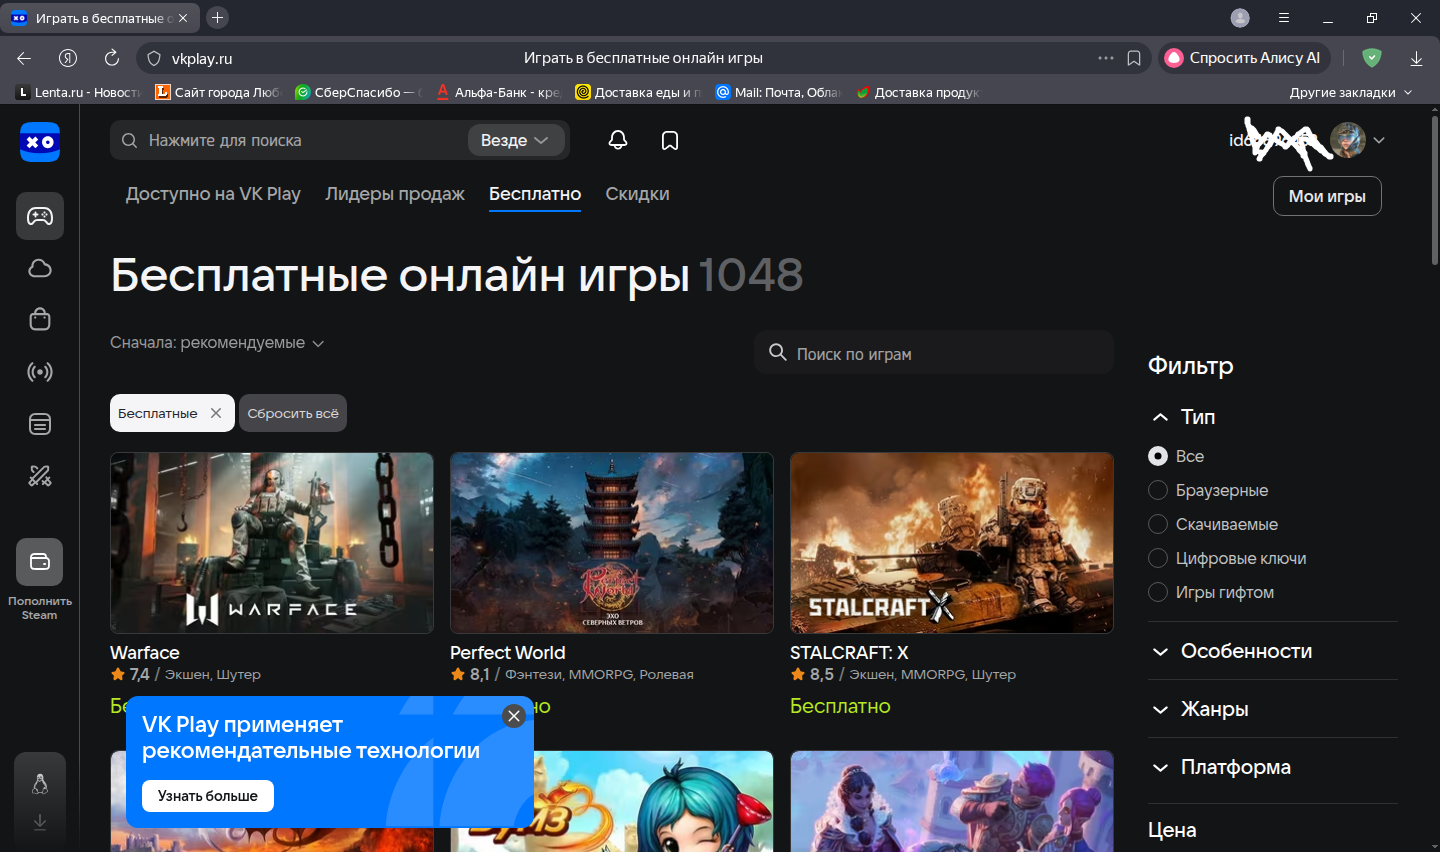The width and height of the screenshot is (1440, 852).
Task: Go back with the browser back arrow
Action: click(24, 58)
